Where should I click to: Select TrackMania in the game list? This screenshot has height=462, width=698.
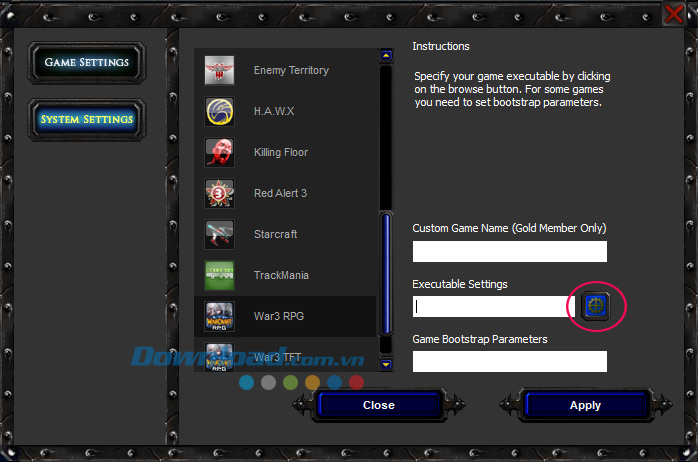[x=285, y=275]
